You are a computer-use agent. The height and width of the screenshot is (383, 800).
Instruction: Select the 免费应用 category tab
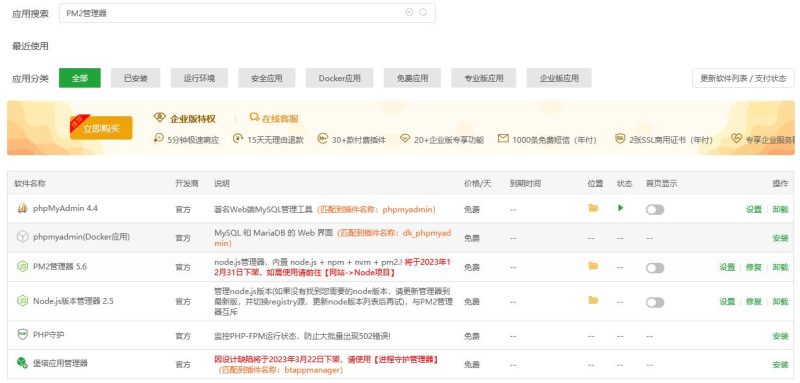(412, 78)
